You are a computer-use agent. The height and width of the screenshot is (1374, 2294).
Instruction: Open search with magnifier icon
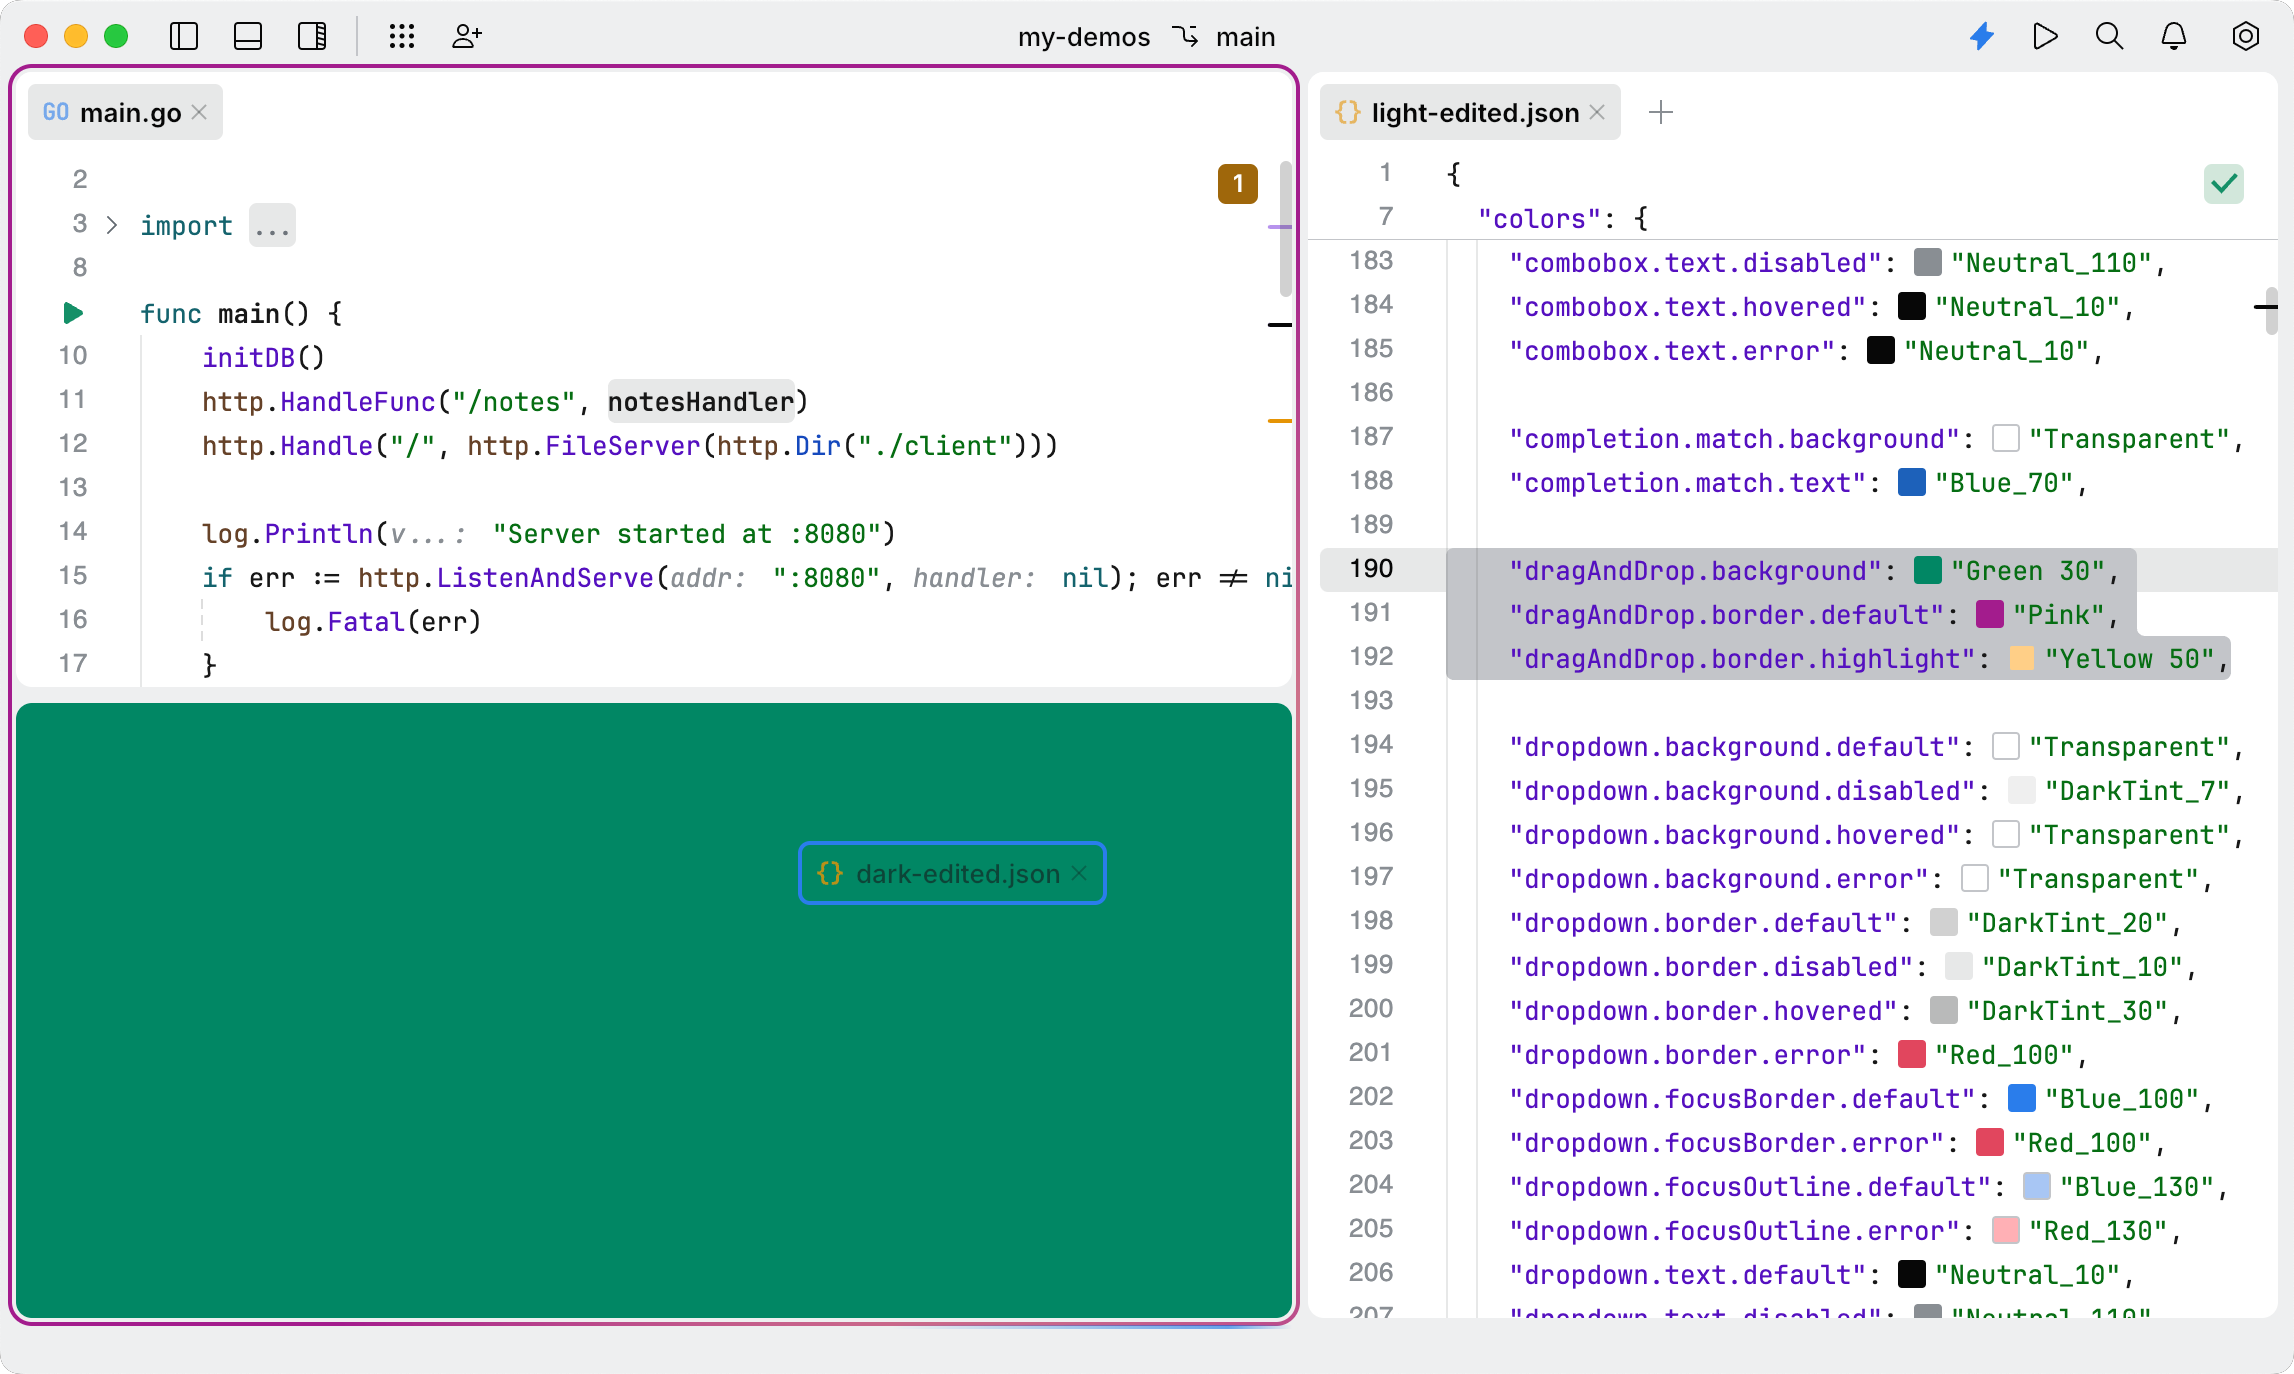click(2109, 37)
